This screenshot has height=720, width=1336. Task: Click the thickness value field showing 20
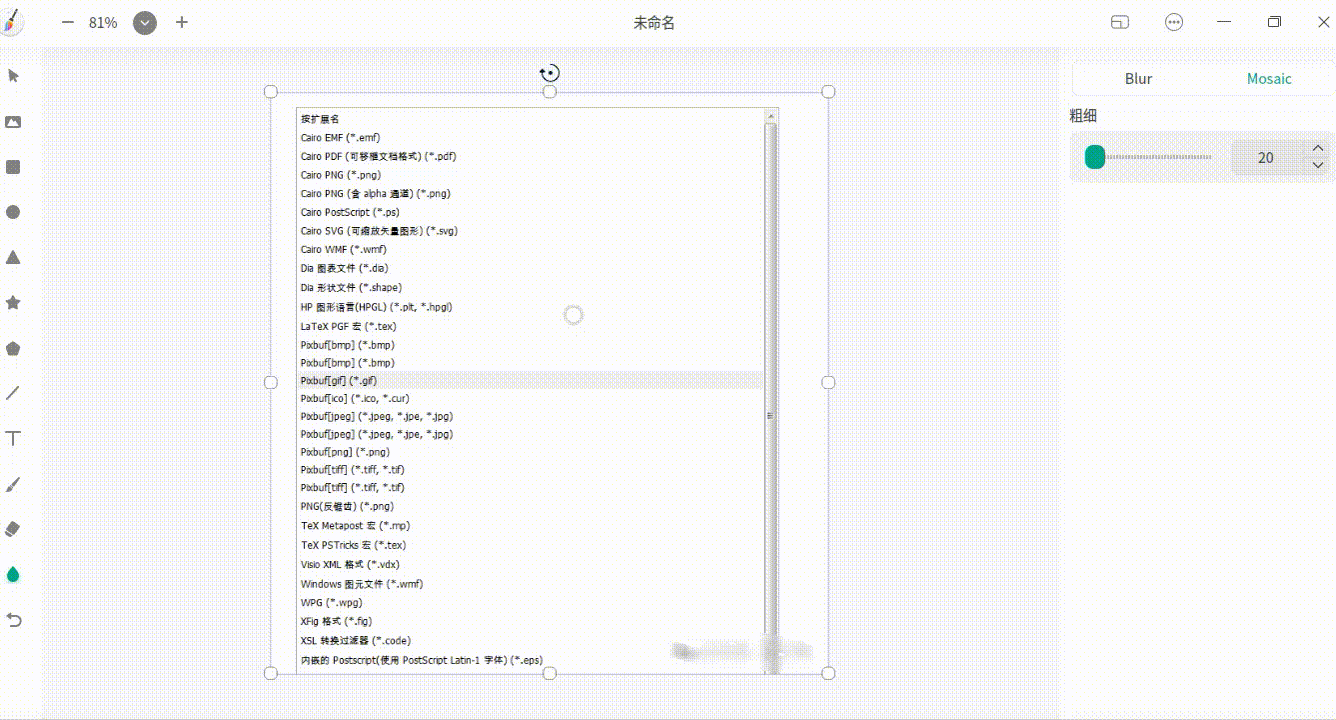pos(1265,157)
